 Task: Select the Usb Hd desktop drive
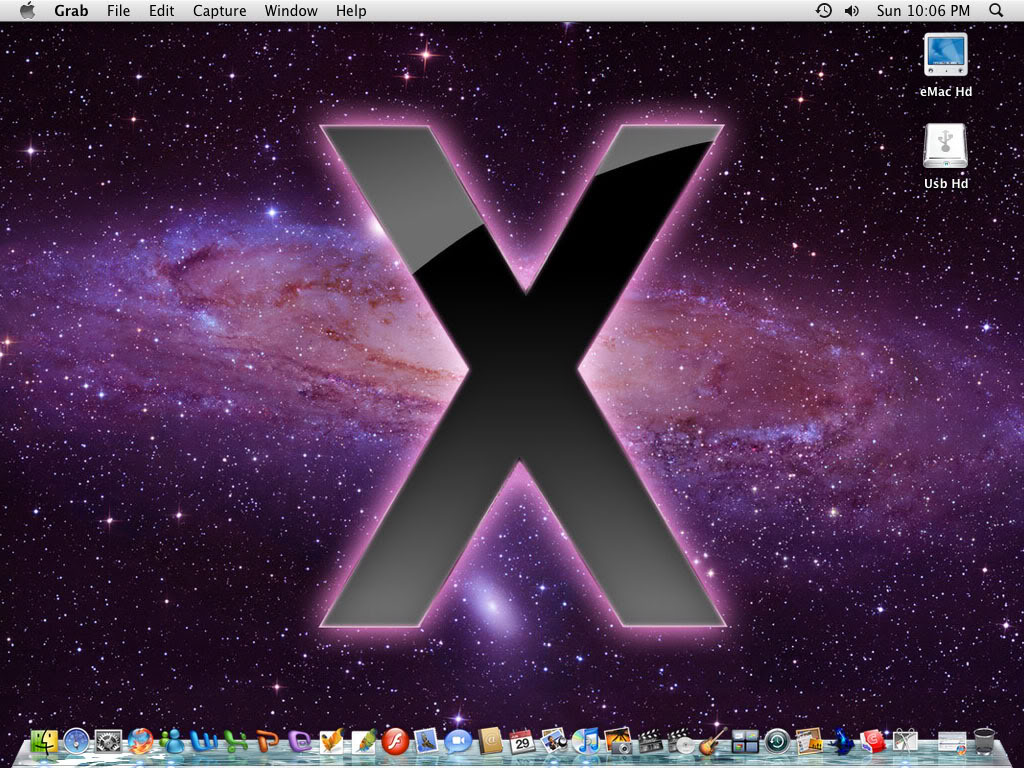[946, 157]
